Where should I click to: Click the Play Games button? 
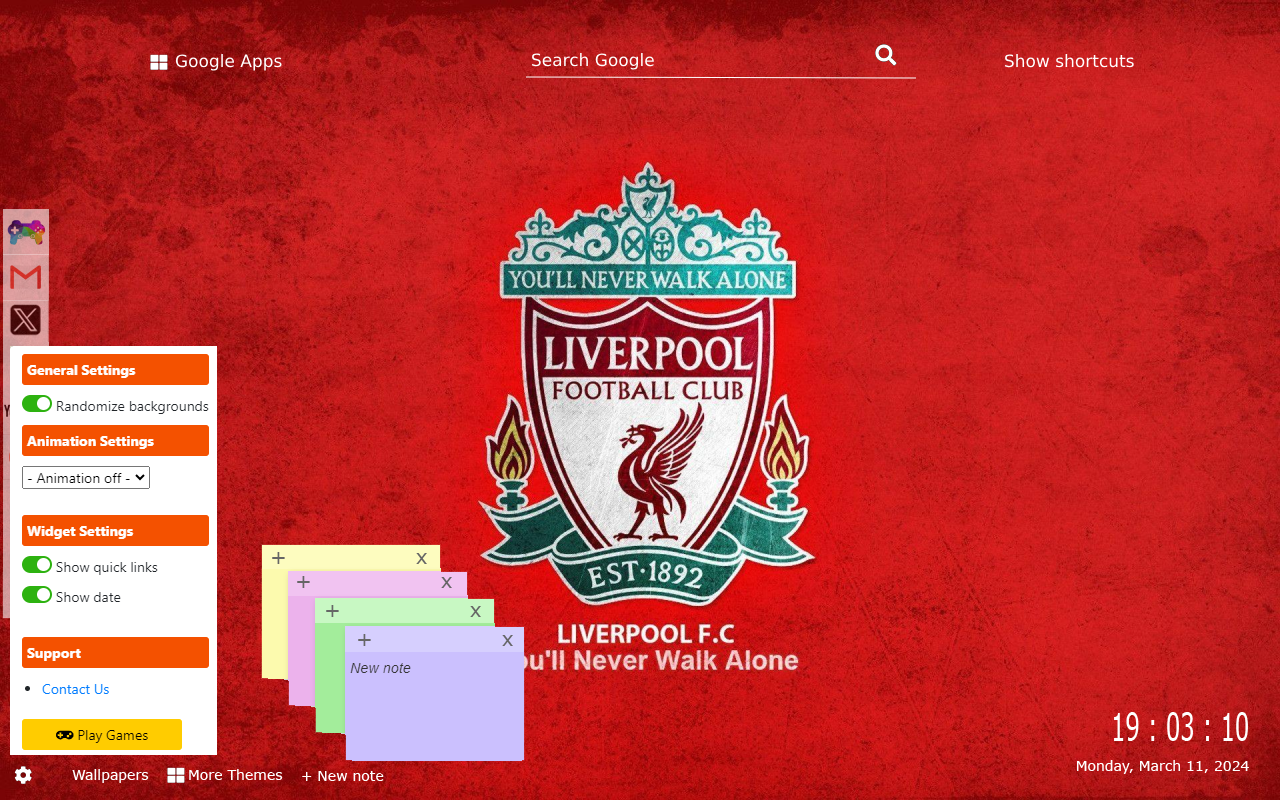[x=102, y=734]
